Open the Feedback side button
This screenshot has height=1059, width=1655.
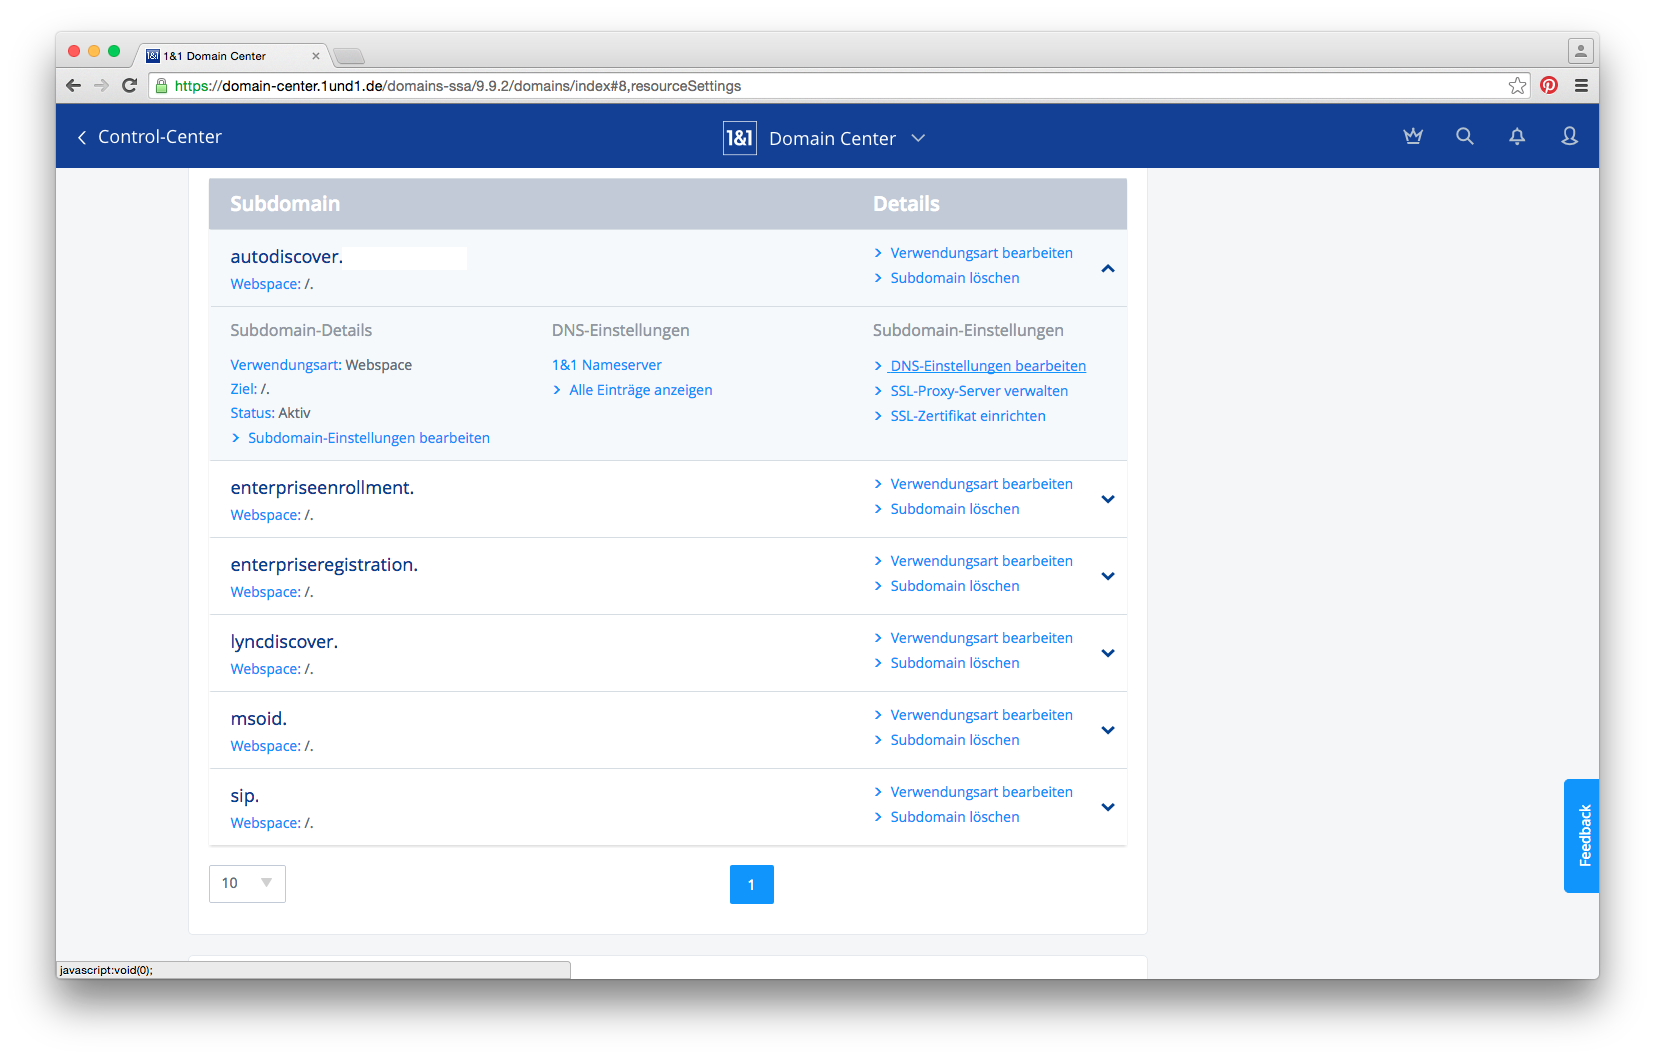point(1582,835)
